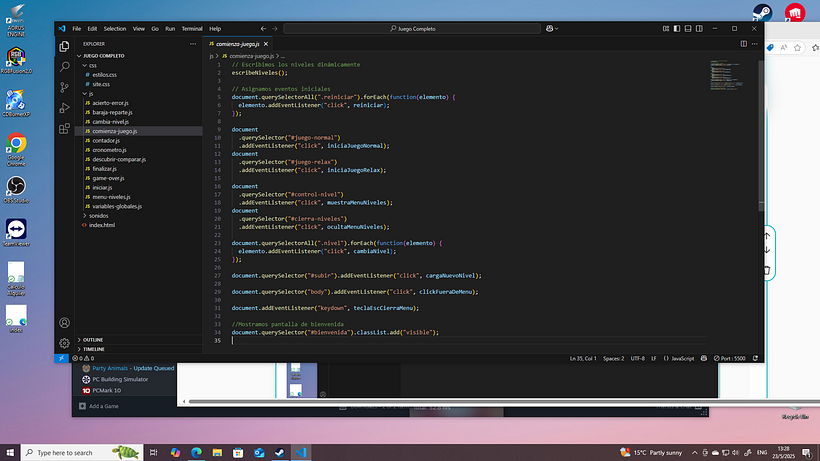Viewport: 820px width, 461px height.
Task: Open the Search view in activity bar
Action: (64, 66)
